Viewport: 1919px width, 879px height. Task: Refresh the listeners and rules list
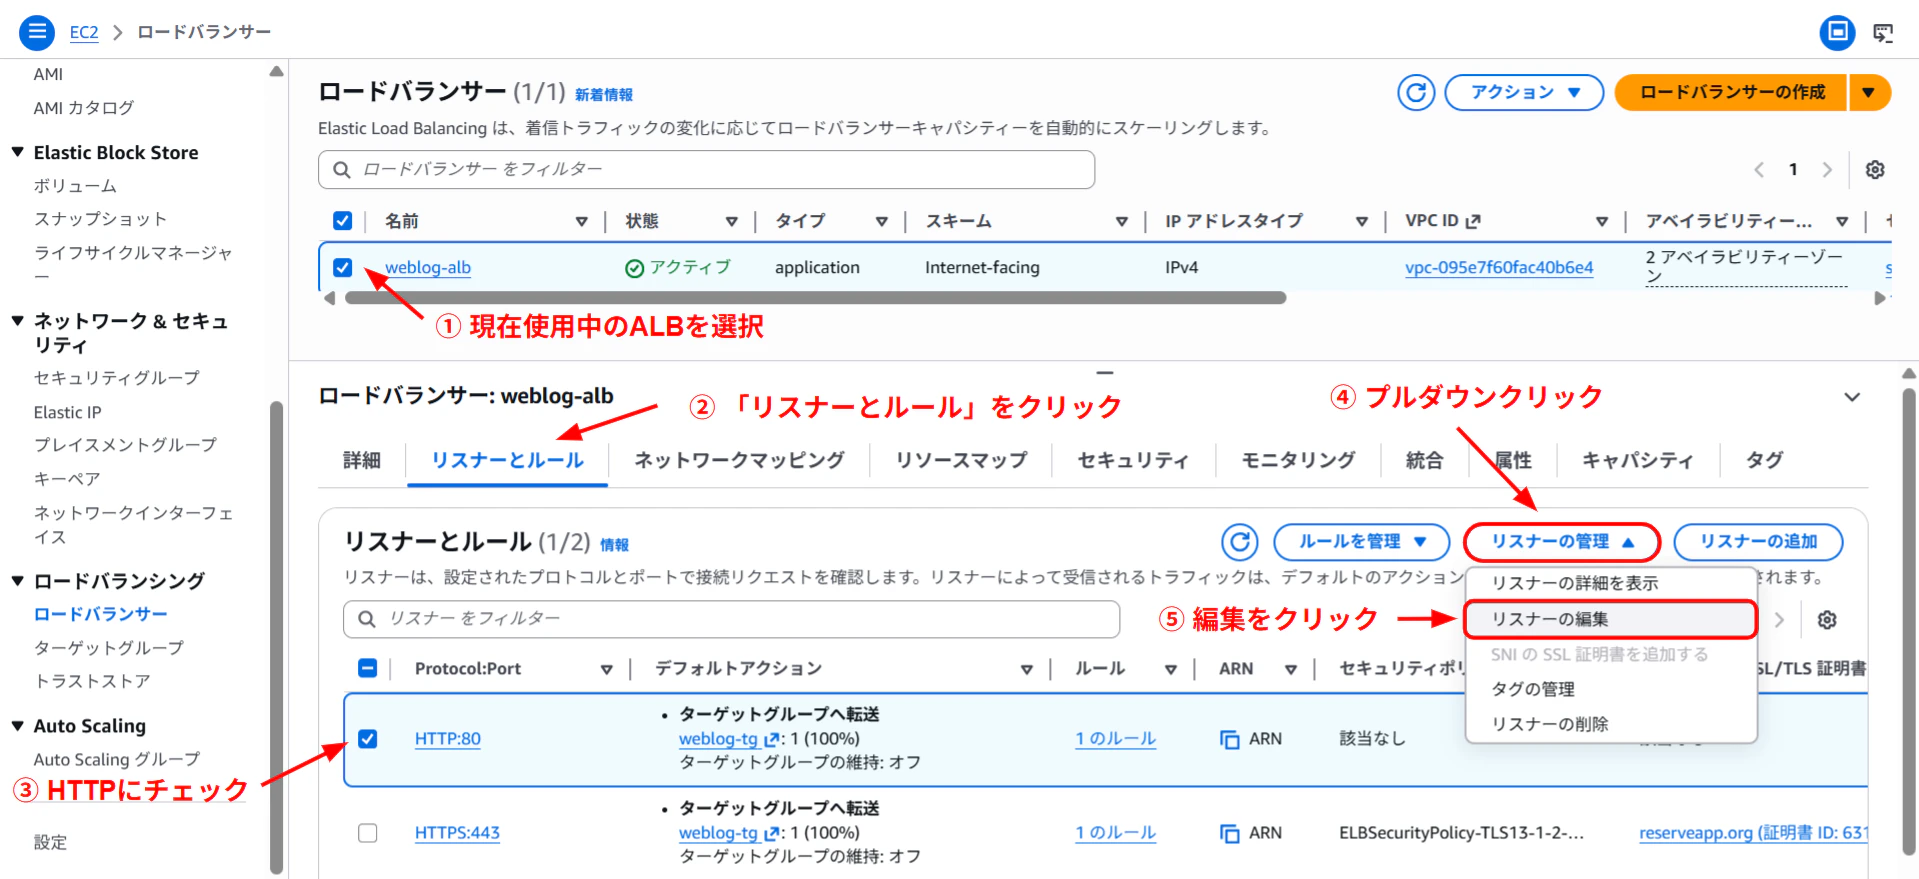point(1240,542)
